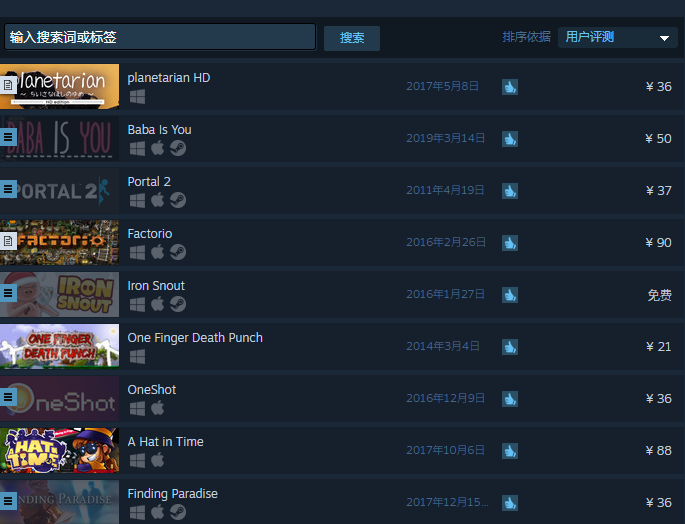The height and width of the screenshot is (524, 685).
Task: Click the document badge icon on the Factorio thumbnail
Action: click(8, 241)
